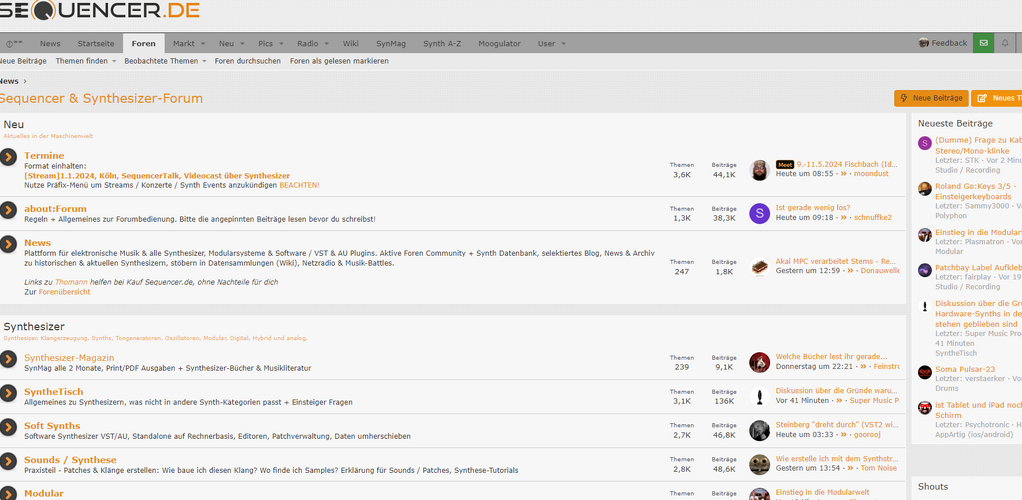Open moondust's avatar in Termine row
Viewport: 1022px width, 500px height.
(759, 169)
